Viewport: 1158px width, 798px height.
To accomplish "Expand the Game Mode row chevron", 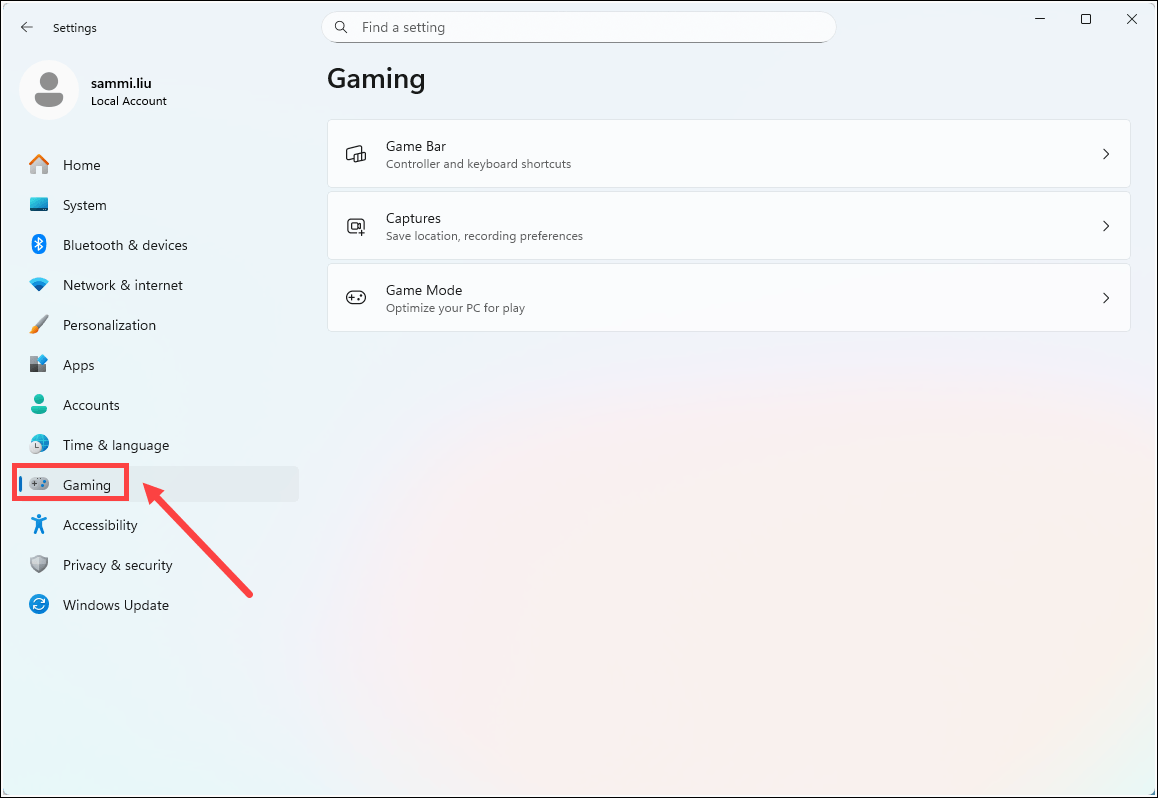I will [1105, 298].
